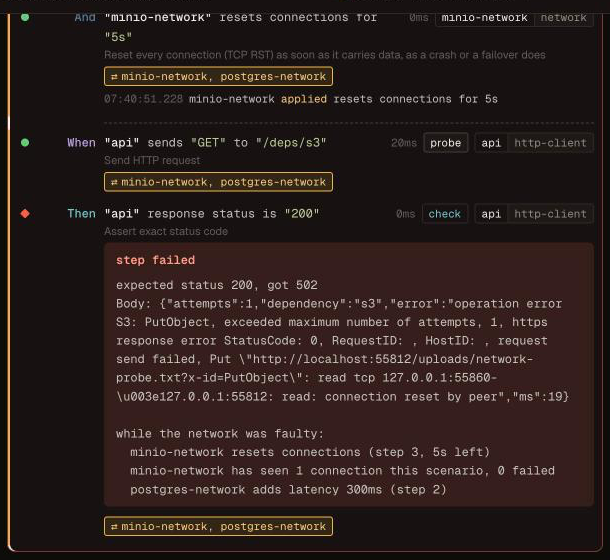Click 'minio-network has seen 1 connection' line
The image size is (610, 560).
(x=342, y=471)
